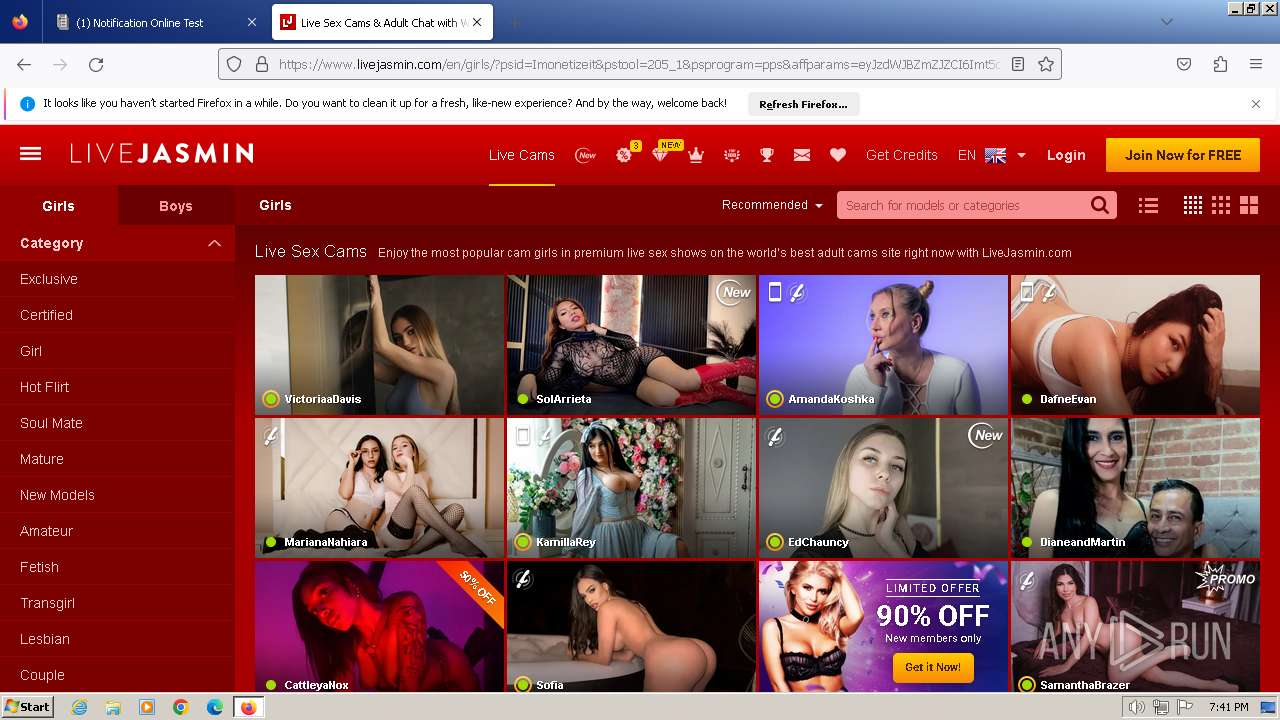Select the large grid view icon
Screen dimensions: 1280x720
pyautogui.click(x=1249, y=205)
